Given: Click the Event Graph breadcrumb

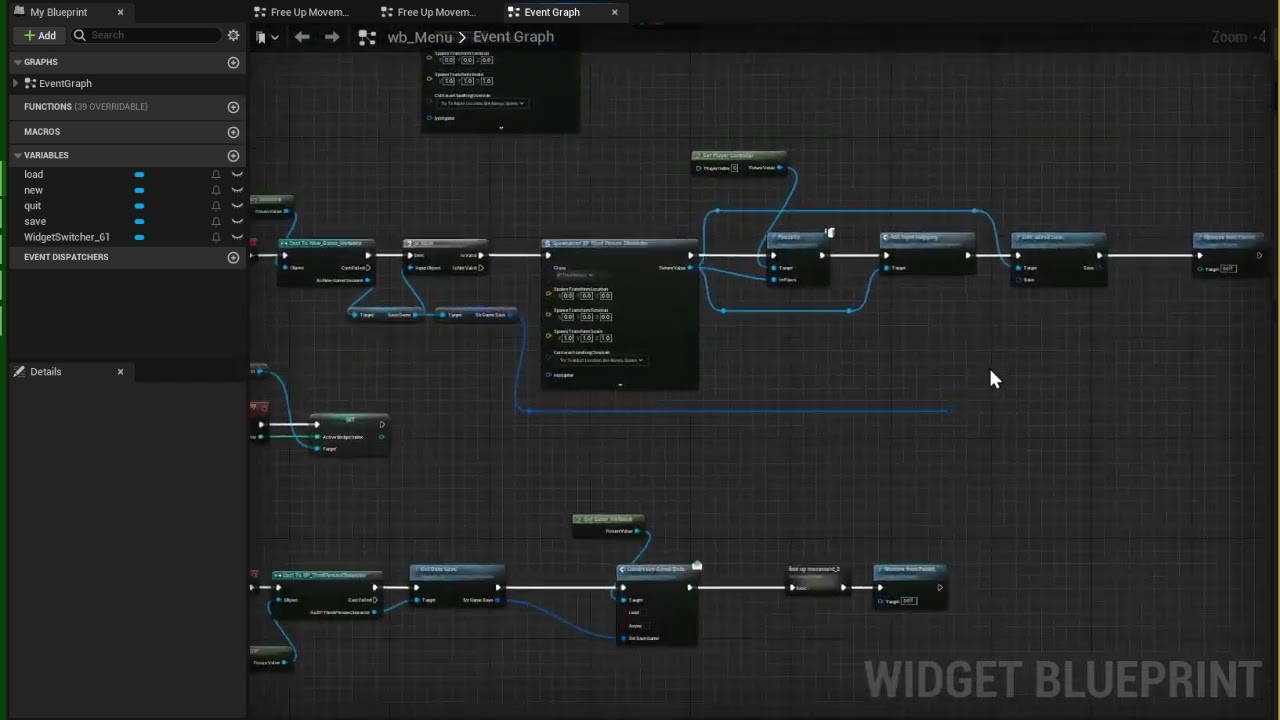Looking at the screenshot, I should 513,37.
